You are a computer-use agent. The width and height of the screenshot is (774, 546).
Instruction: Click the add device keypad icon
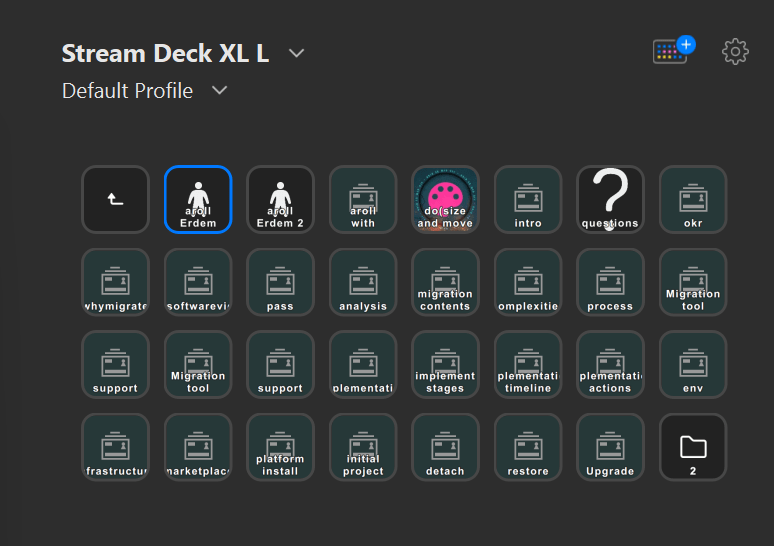[673, 50]
